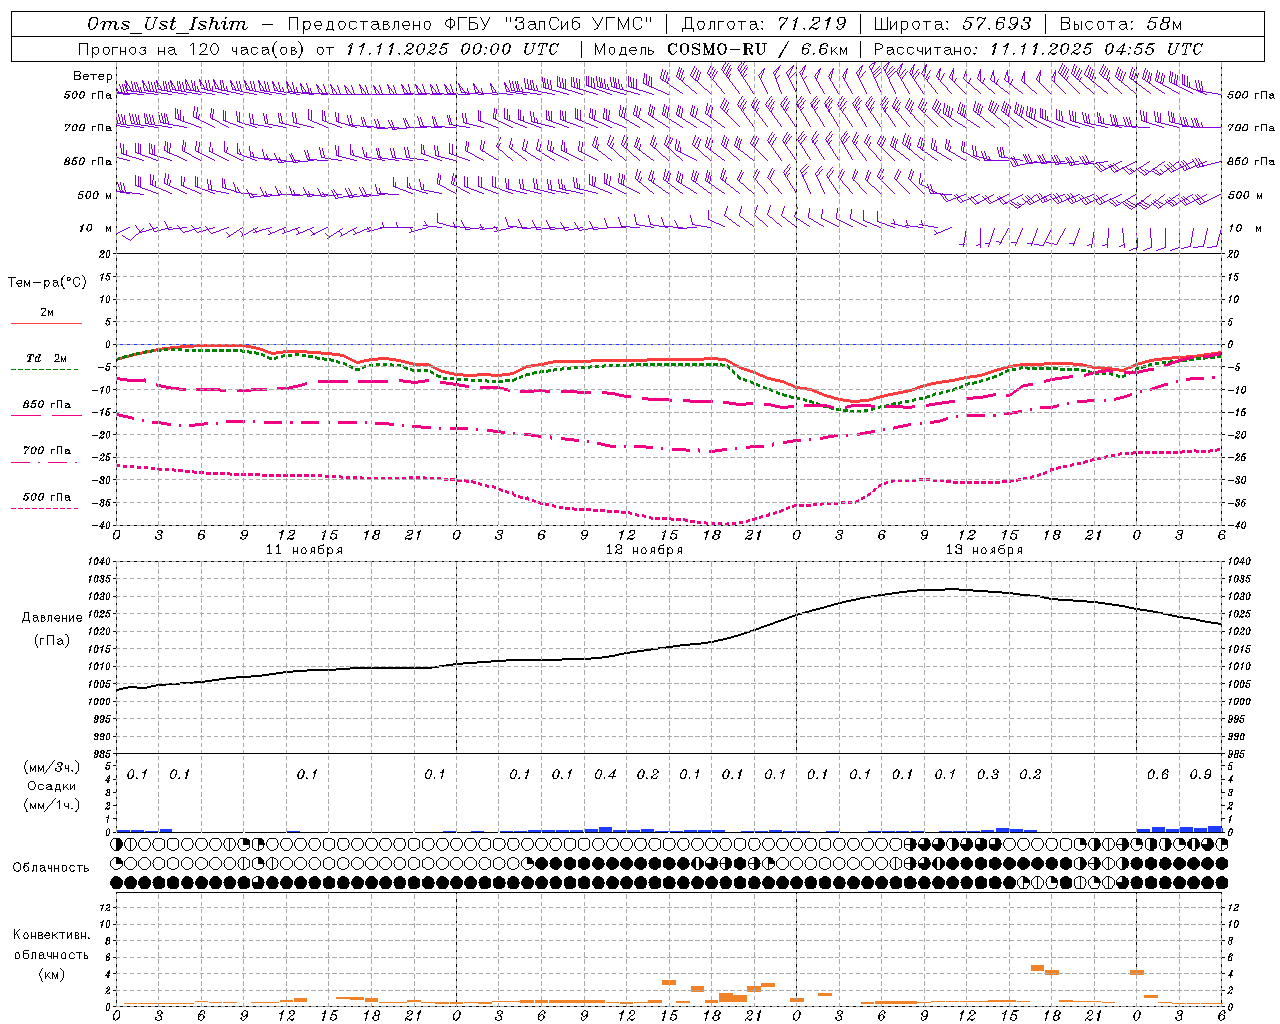Screen dimensions: 1280x1024
Task: Click the date label 11 ноября
Action: (304, 550)
